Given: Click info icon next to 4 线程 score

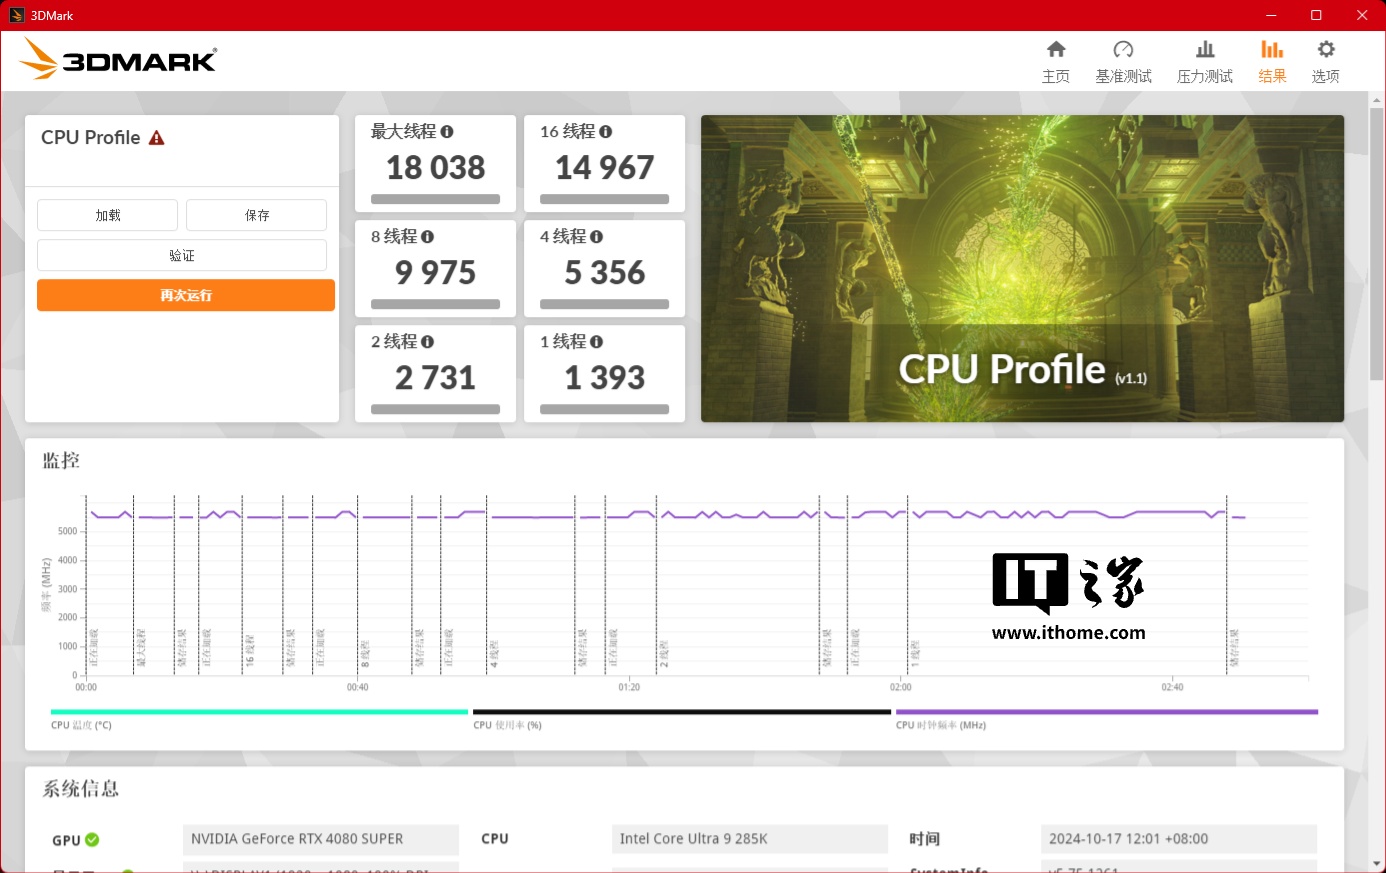Looking at the screenshot, I should [597, 237].
